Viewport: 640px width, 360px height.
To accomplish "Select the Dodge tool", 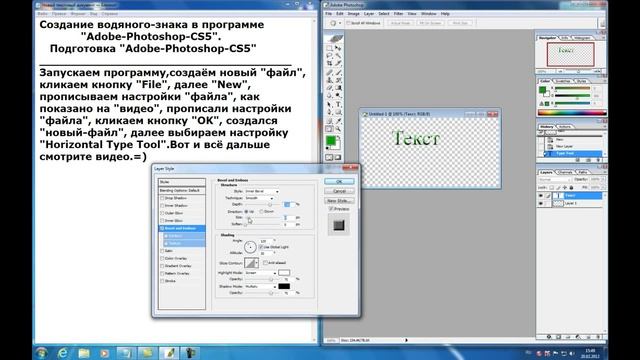I will (338, 96).
